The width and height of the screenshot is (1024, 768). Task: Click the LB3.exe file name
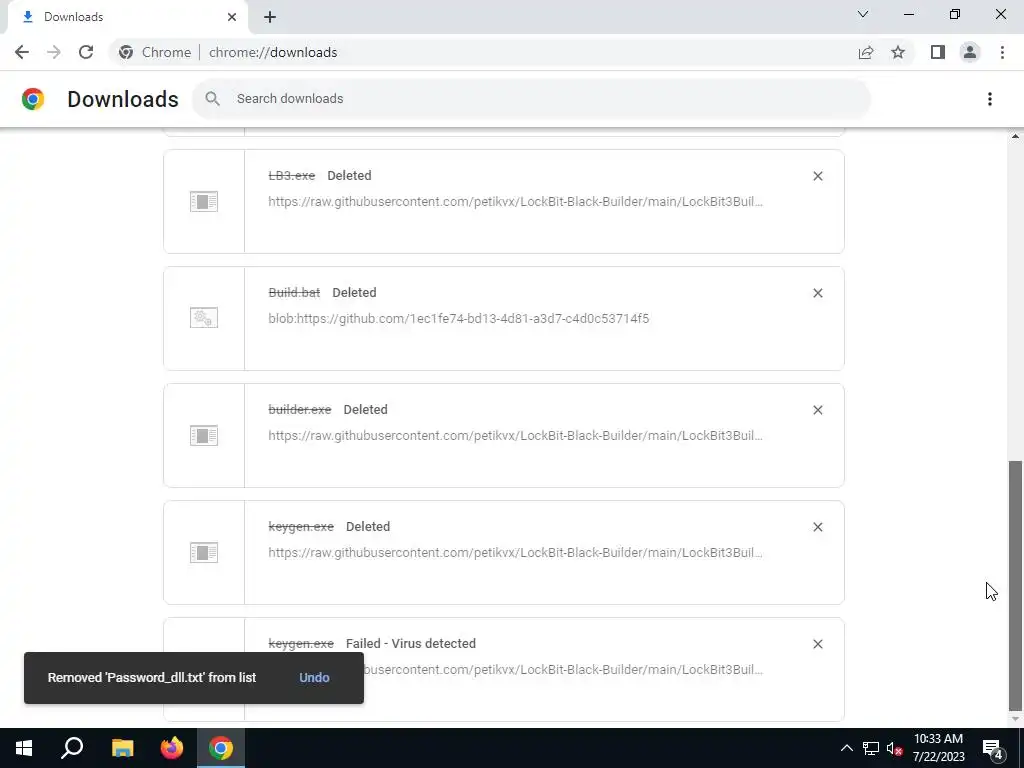(x=292, y=176)
